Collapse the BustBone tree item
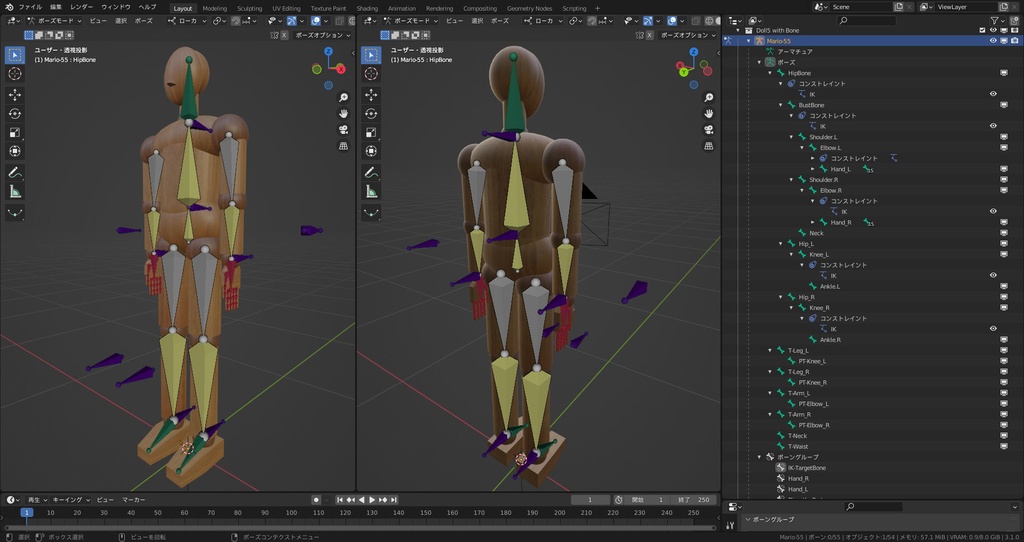Image resolution: width=1024 pixels, height=542 pixels. pos(781,105)
